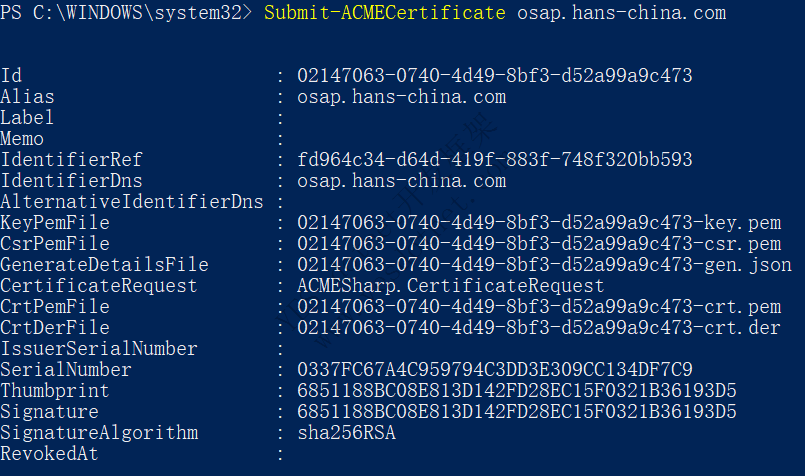Click the Thumbprint hash value
The image size is (805, 476).
point(516,391)
